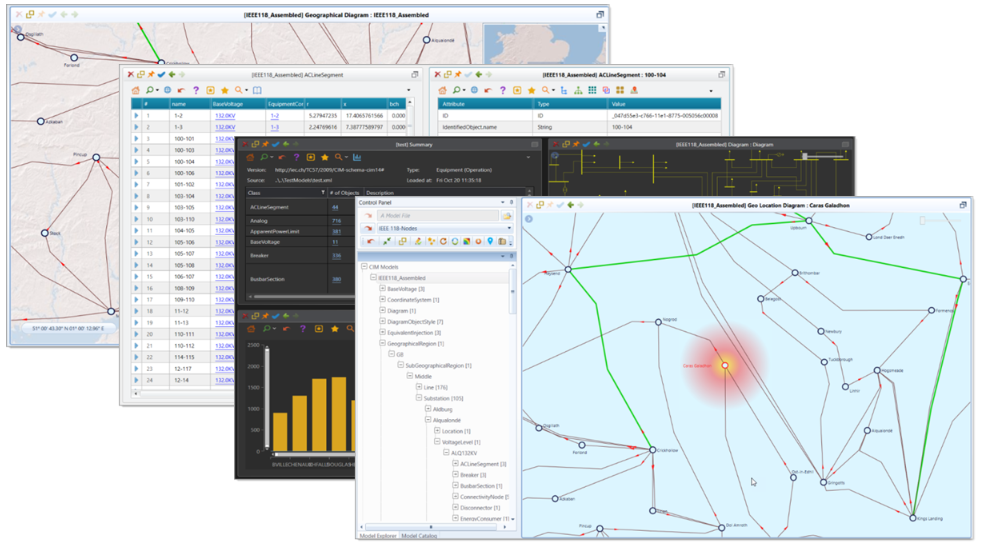Click the map pin icon in Control Panel toolbar
This screenshot has height=545, width=982.
pyautogui.click(x=490, y=241)
